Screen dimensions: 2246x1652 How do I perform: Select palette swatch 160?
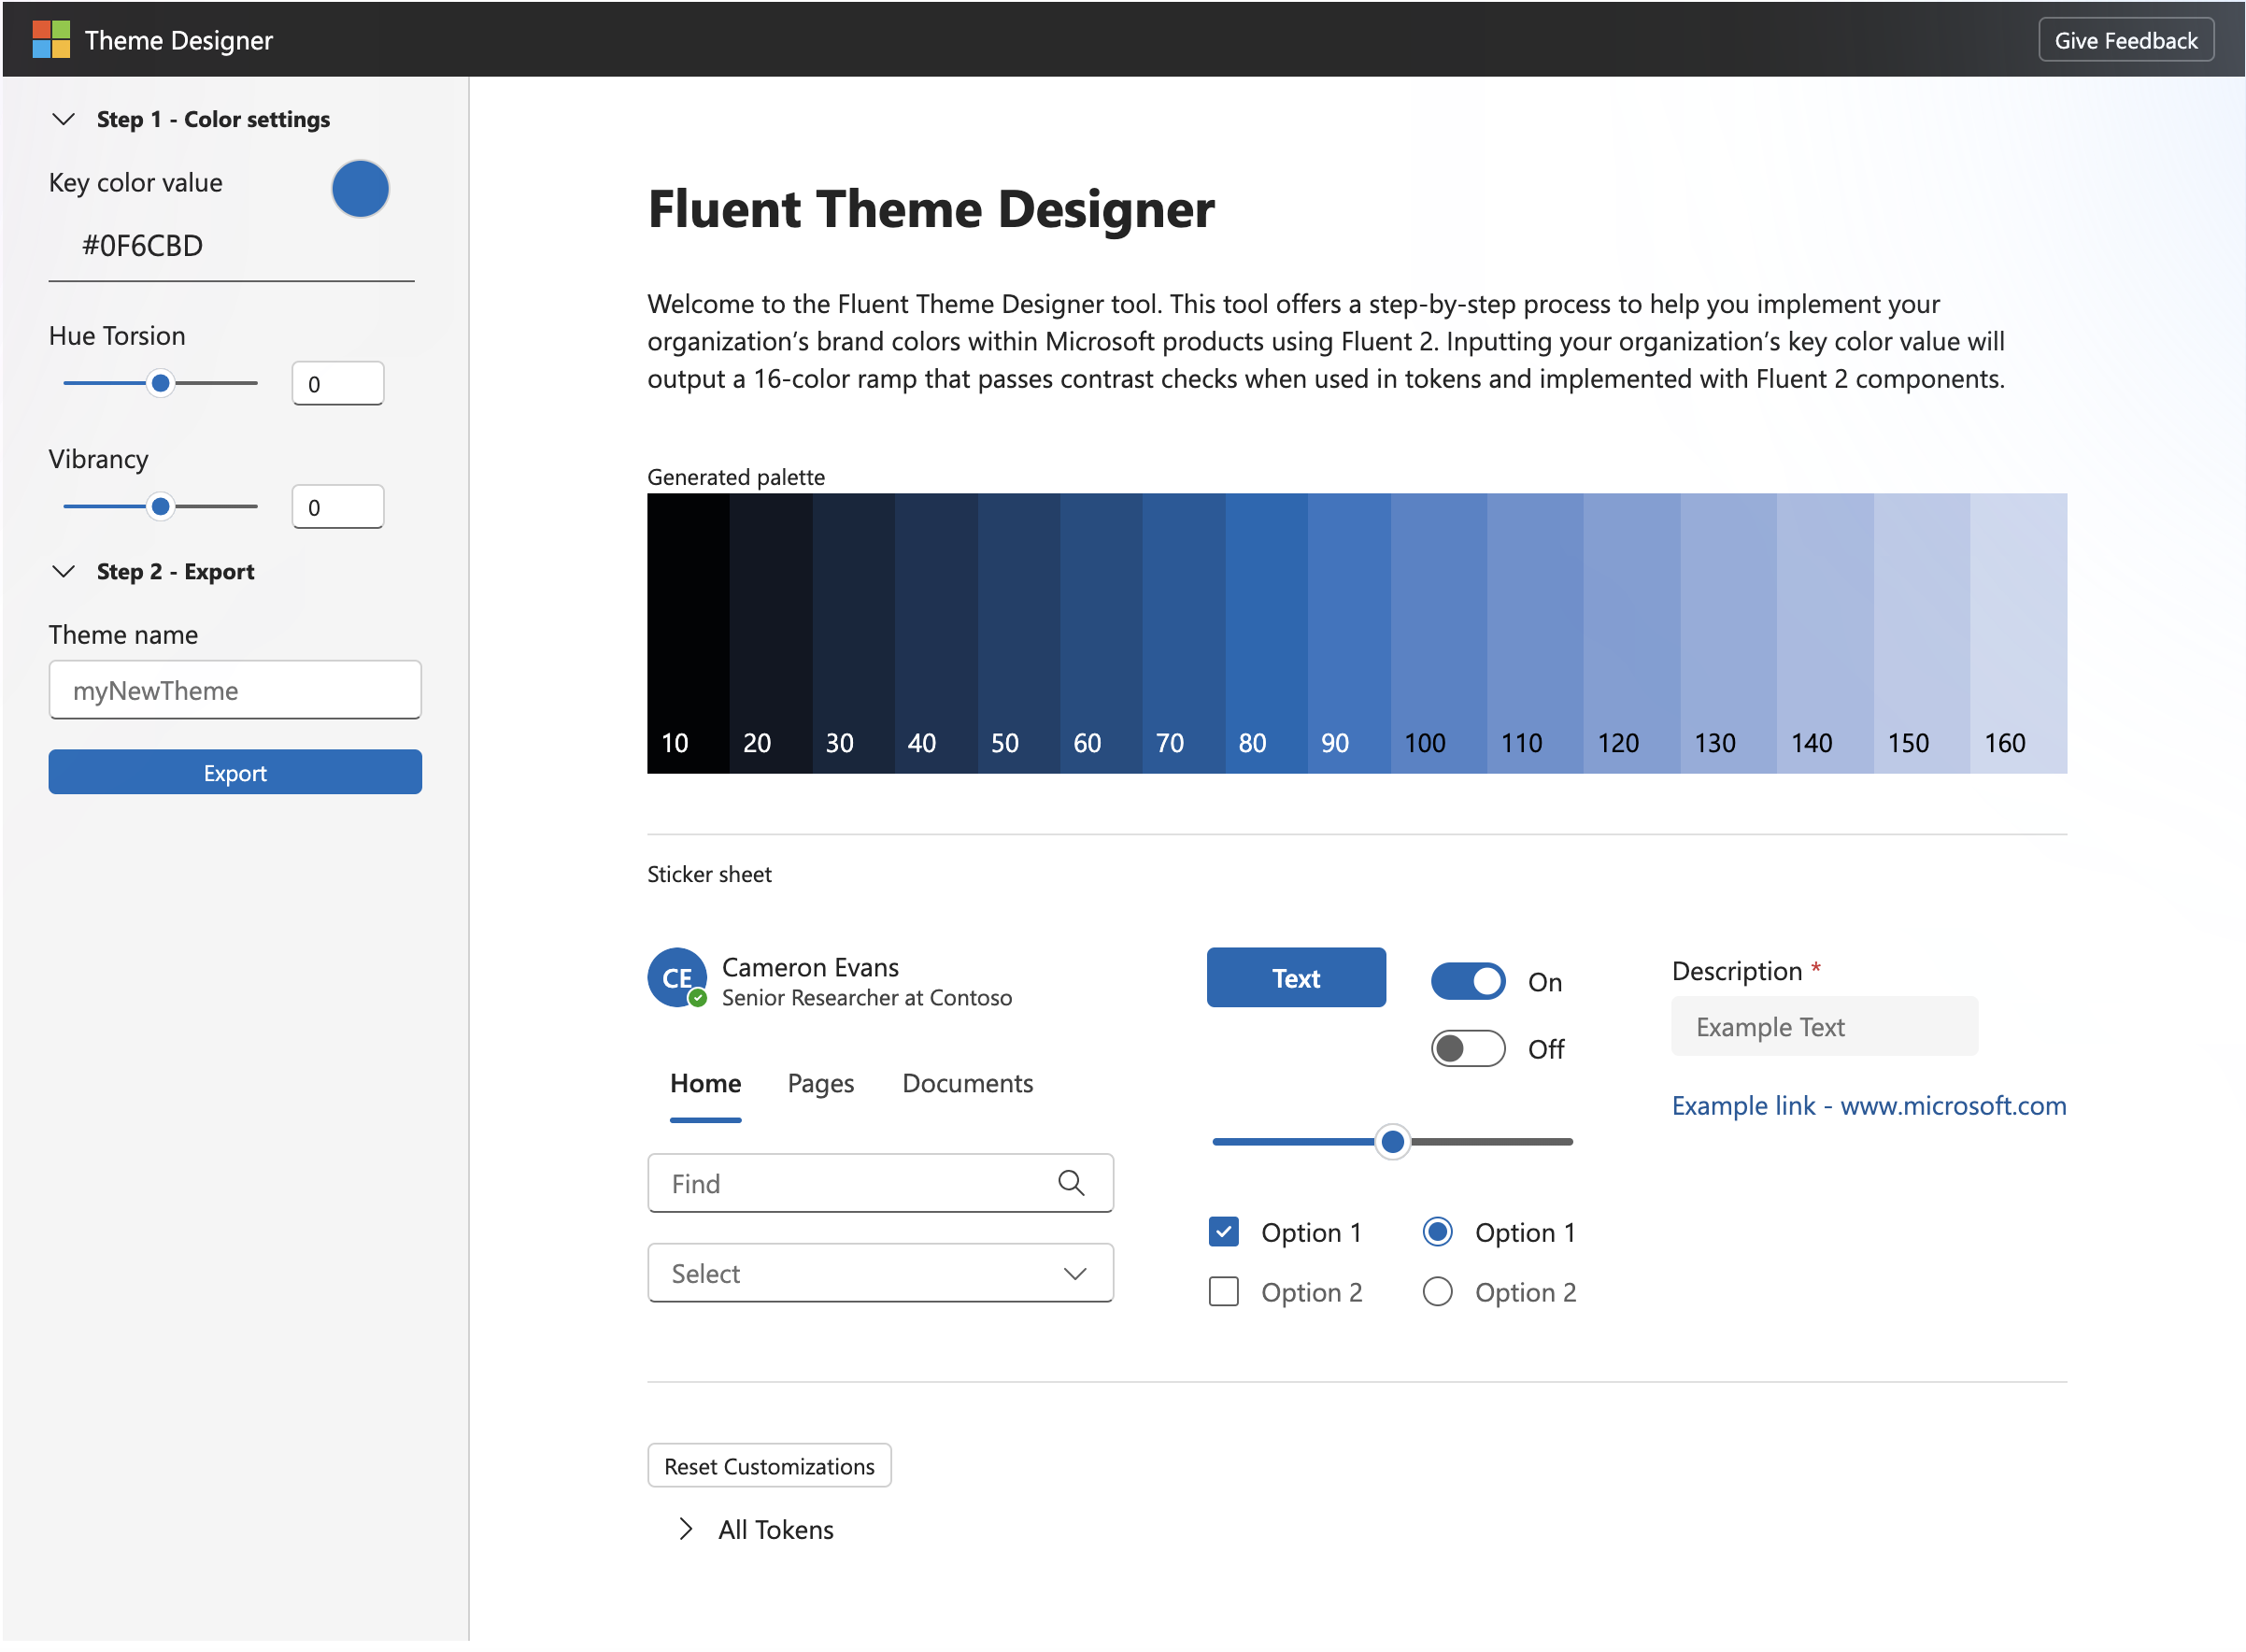click(2019, 633)
